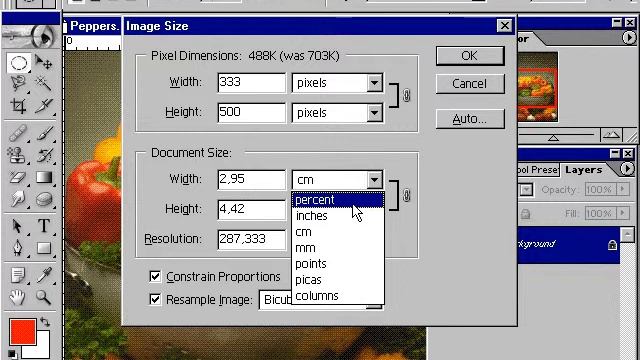Activate the Crop tool
Screen dimensions: 640x360
(x=18, y=106)
